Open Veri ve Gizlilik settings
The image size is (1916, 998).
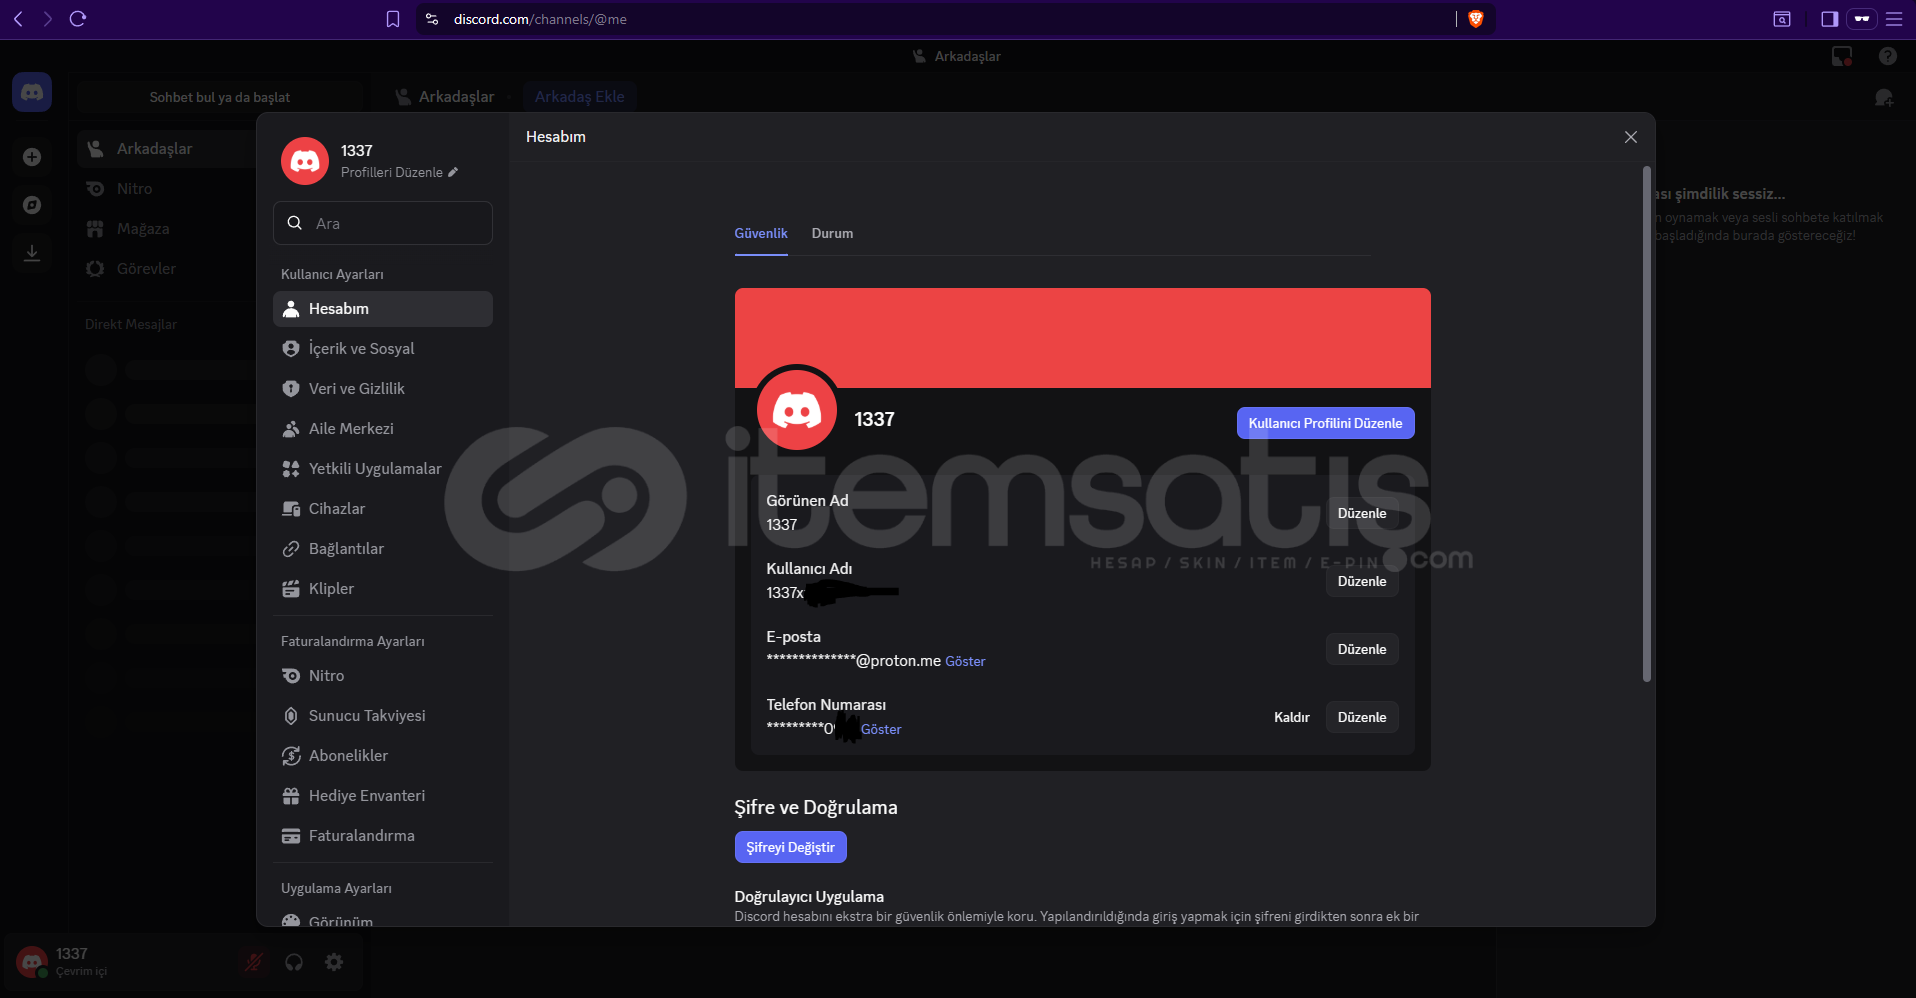click(x=383, y=389)
